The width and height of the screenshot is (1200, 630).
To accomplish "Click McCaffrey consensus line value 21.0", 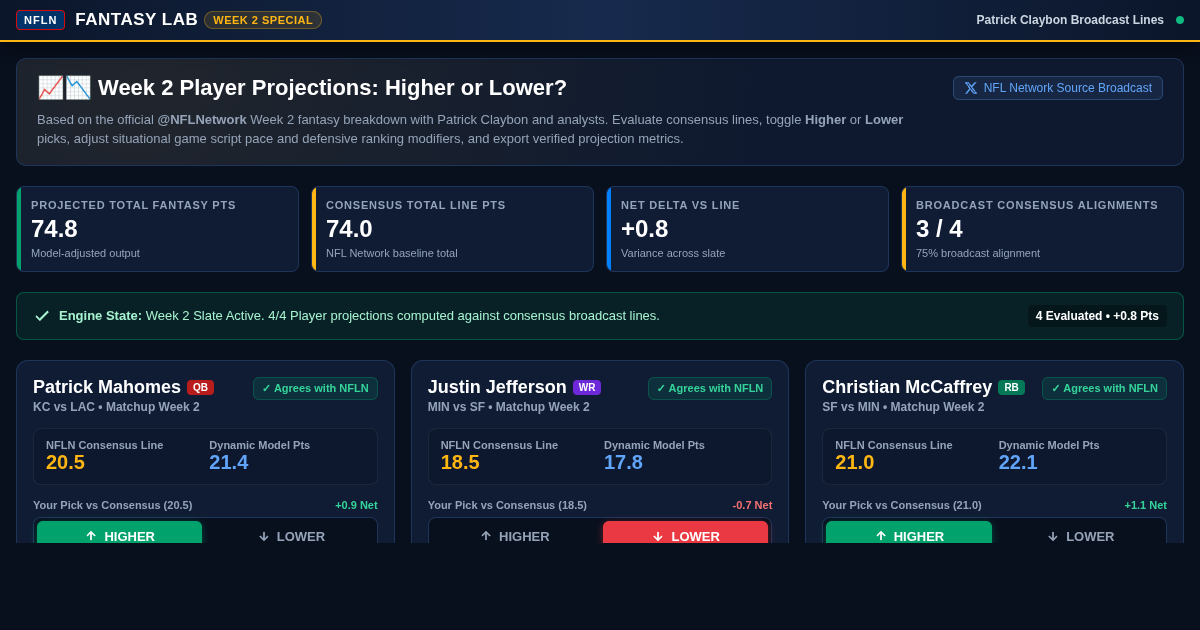I will [x=855, y=462].
